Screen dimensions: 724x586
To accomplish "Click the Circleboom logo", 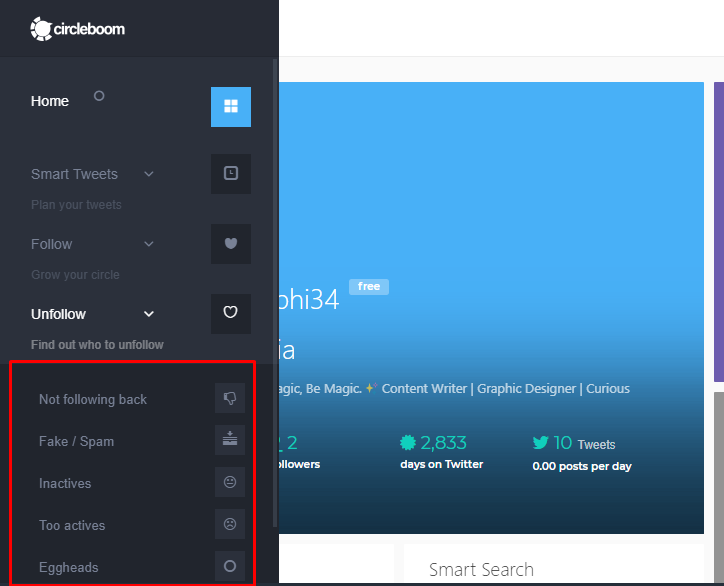I will coord(78,29).
